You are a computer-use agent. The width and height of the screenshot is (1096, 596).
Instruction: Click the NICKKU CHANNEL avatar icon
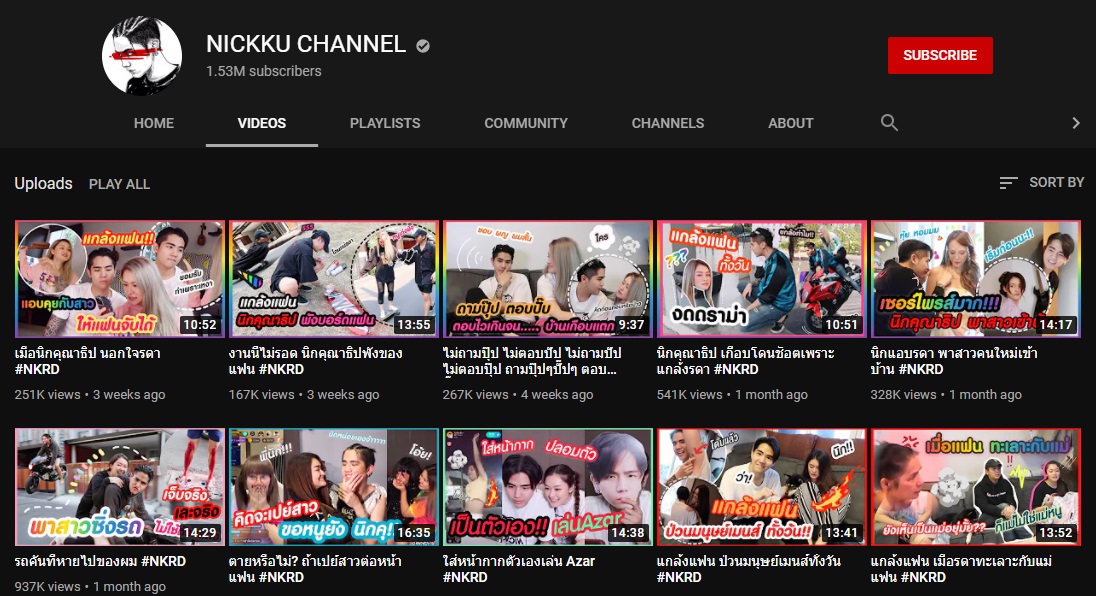tap(142, 56)
